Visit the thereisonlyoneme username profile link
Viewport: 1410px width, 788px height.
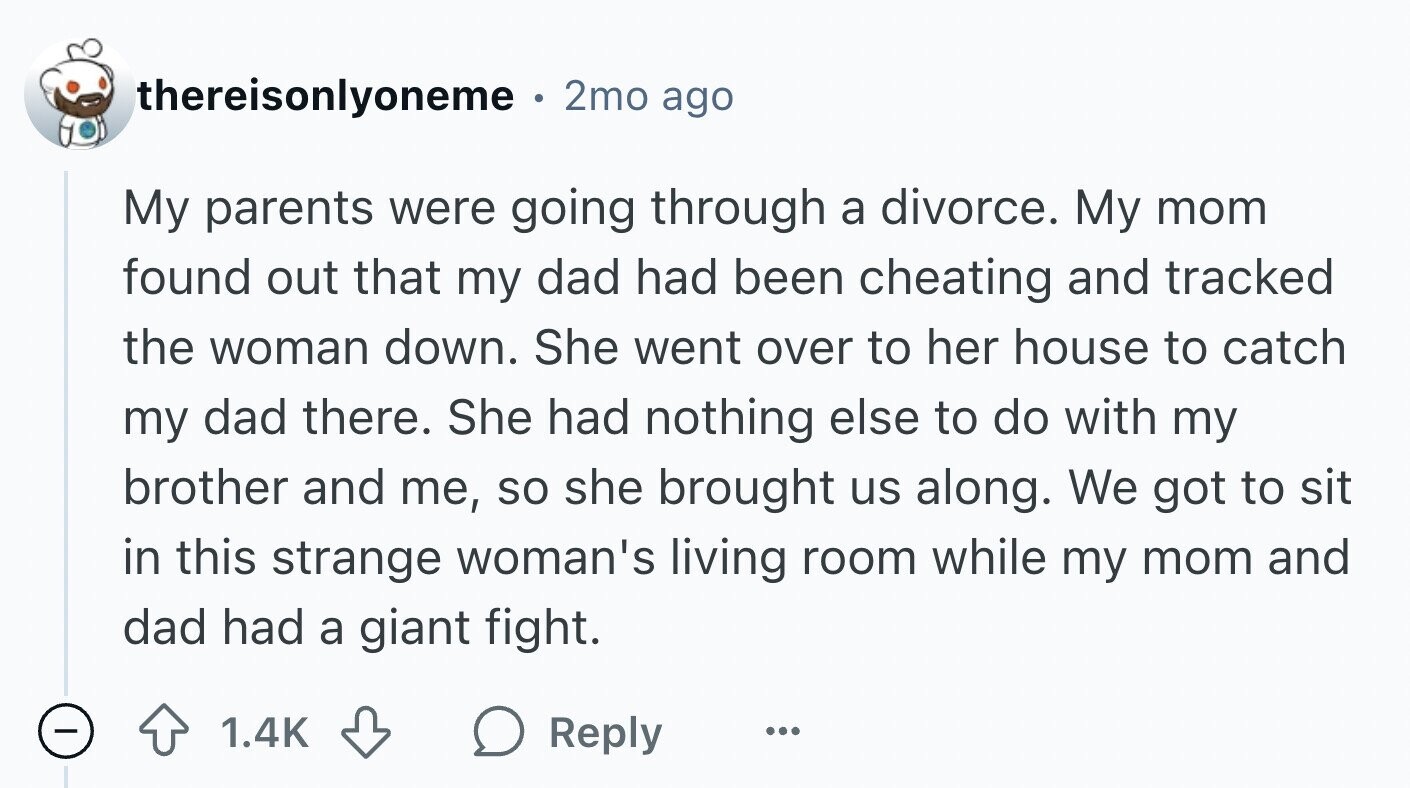(326, 96)
